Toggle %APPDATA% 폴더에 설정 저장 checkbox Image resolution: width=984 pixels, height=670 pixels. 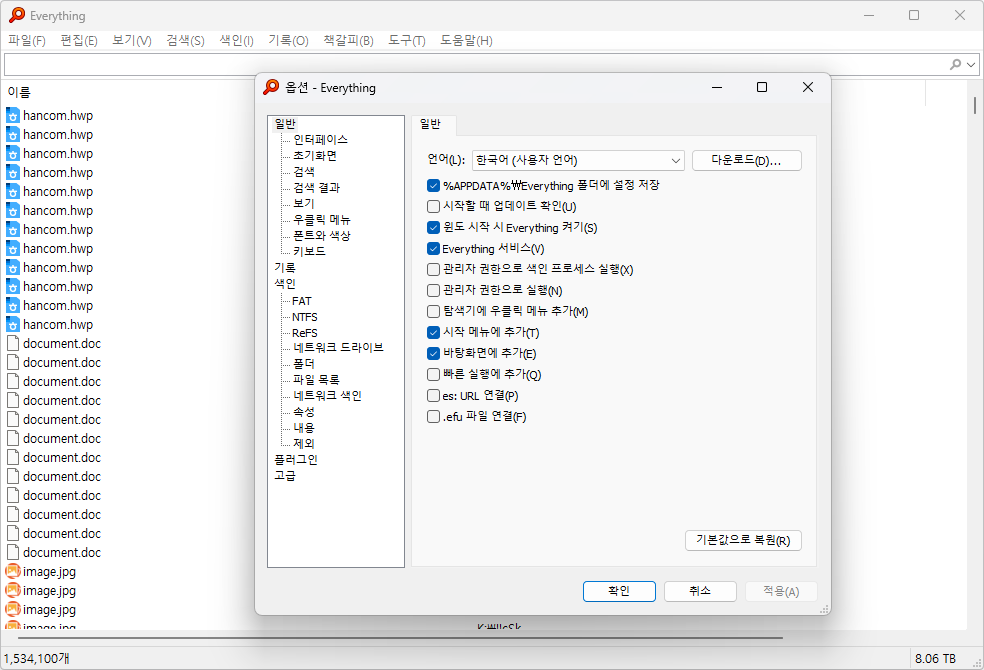[x=433, y=186]
